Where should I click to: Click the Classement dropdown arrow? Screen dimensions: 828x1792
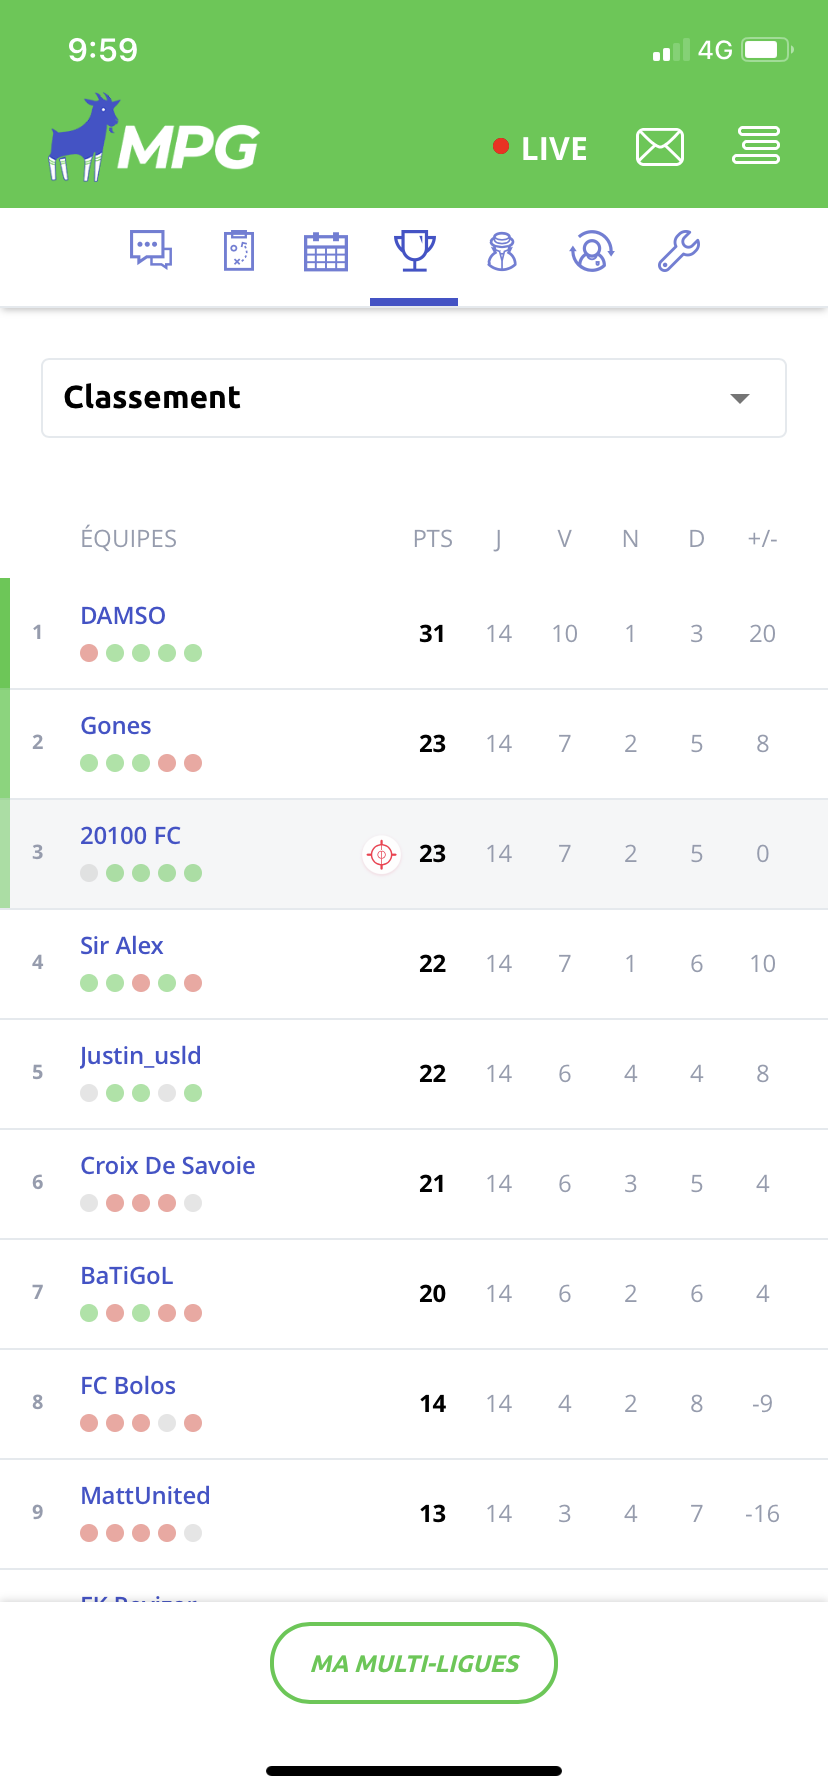740,398
